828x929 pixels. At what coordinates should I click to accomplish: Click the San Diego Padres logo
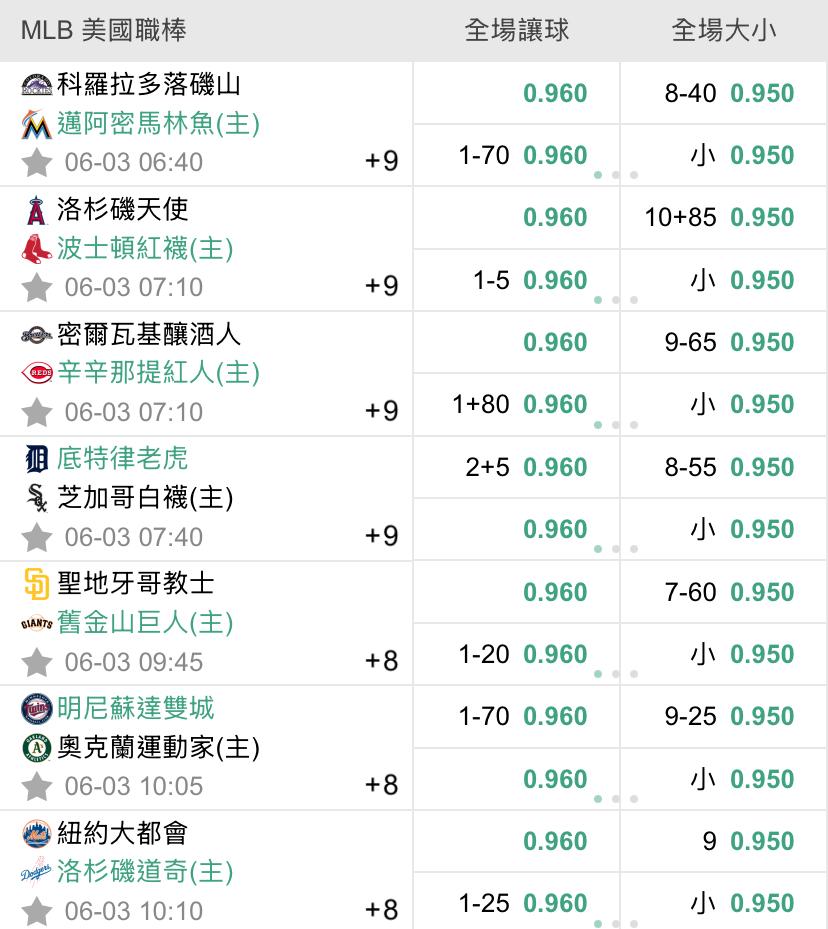click(37, 584)
